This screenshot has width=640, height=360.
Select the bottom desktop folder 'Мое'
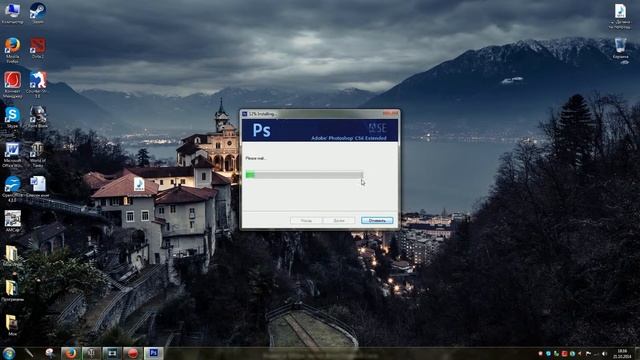coord(12,325)
